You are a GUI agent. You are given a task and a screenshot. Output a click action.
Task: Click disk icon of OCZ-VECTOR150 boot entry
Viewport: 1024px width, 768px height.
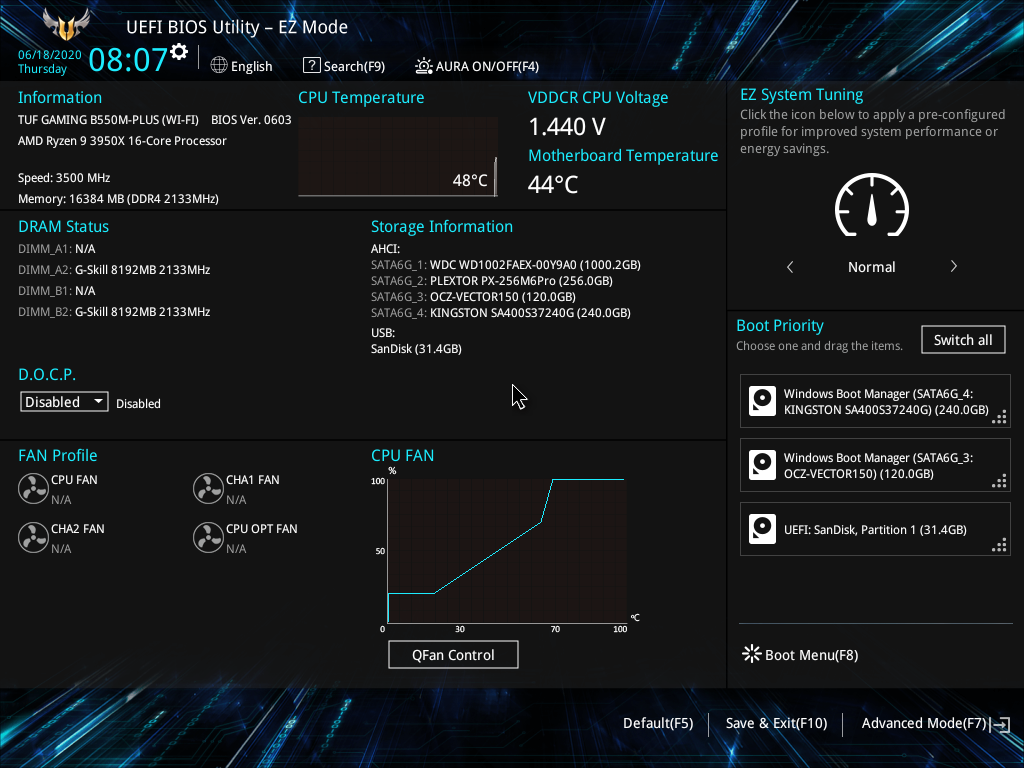(762, 465)
